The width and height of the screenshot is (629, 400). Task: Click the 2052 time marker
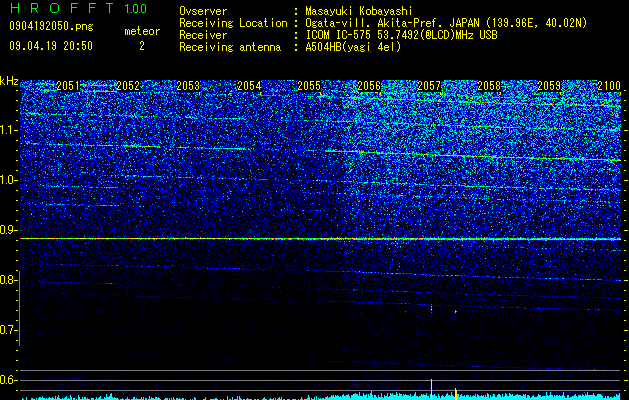[x=128, y=86]
